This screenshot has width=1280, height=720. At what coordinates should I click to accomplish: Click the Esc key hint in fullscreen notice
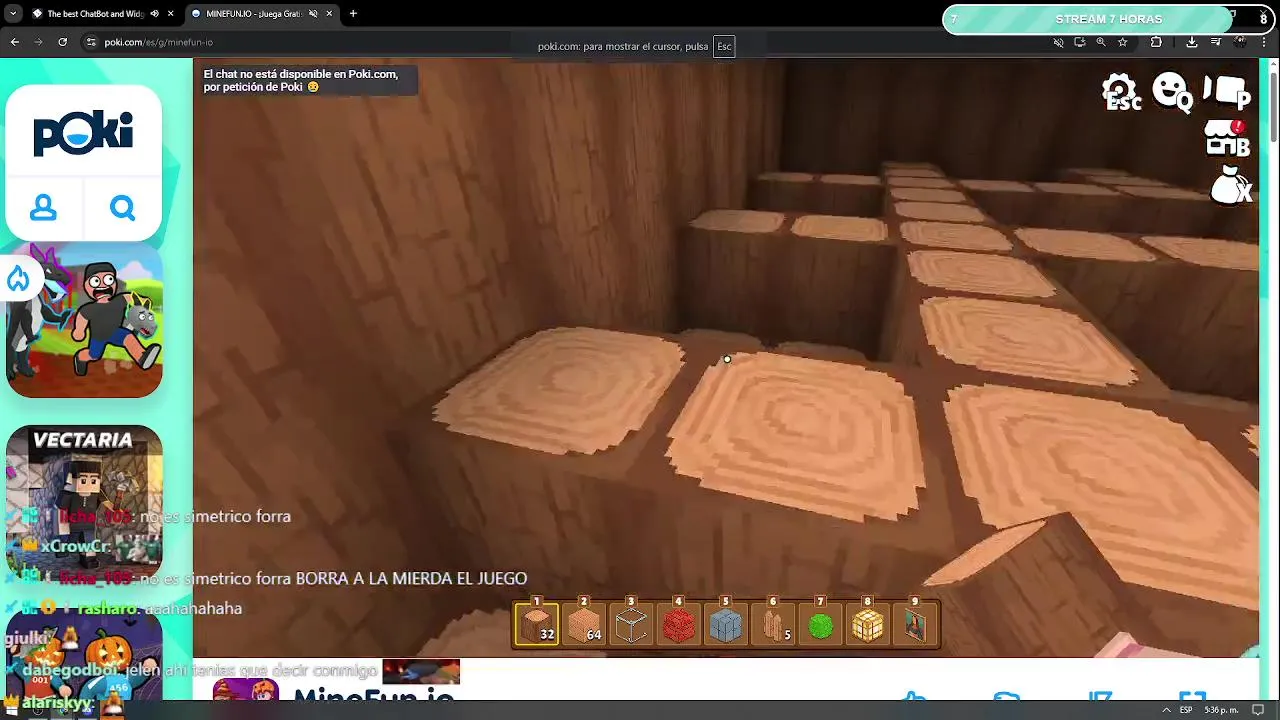tap(724, 46)
